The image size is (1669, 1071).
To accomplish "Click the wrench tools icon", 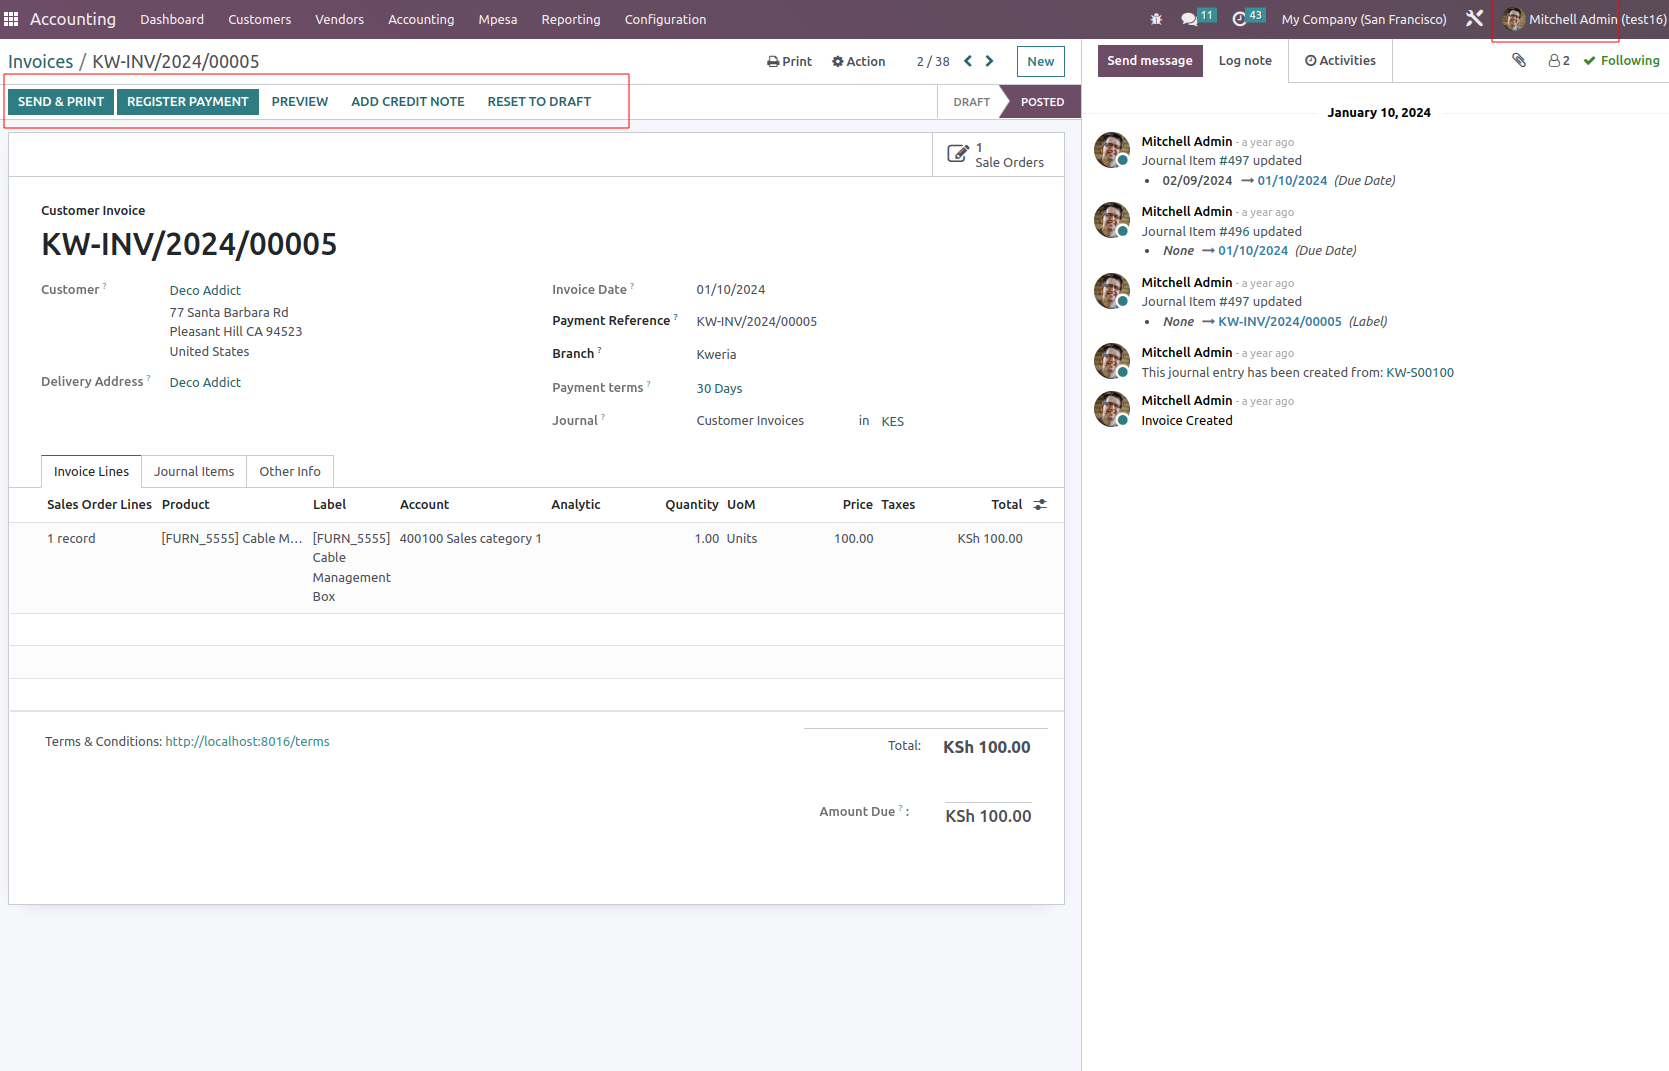I will coord(1474,19).
